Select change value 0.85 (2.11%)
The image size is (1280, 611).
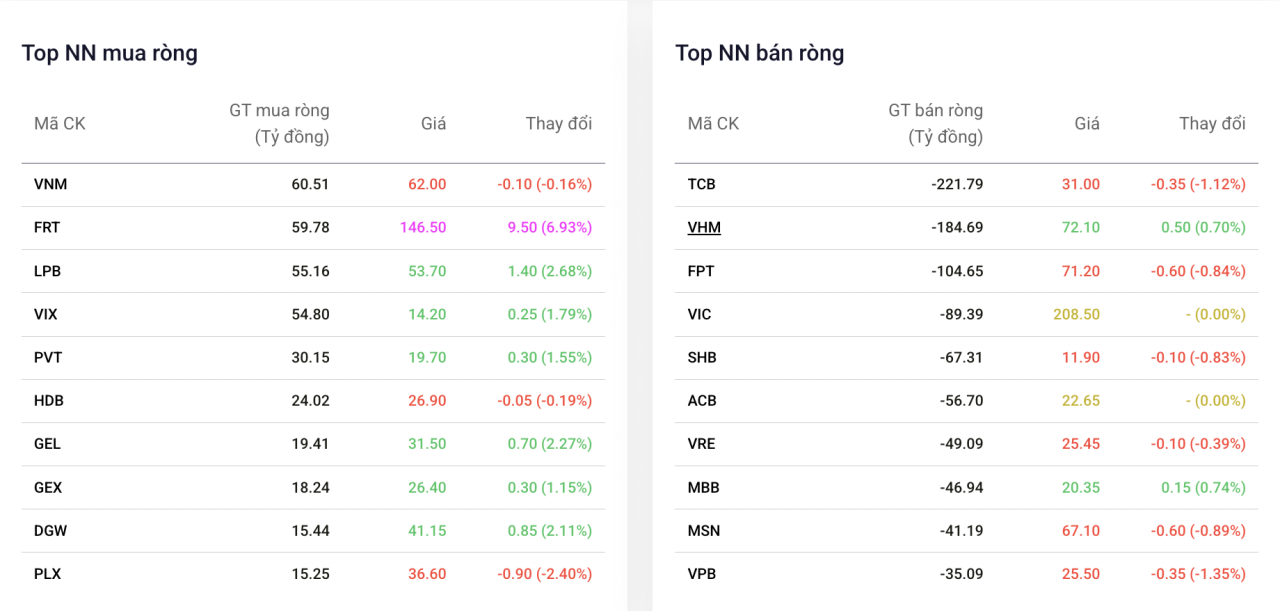(550, 530)
